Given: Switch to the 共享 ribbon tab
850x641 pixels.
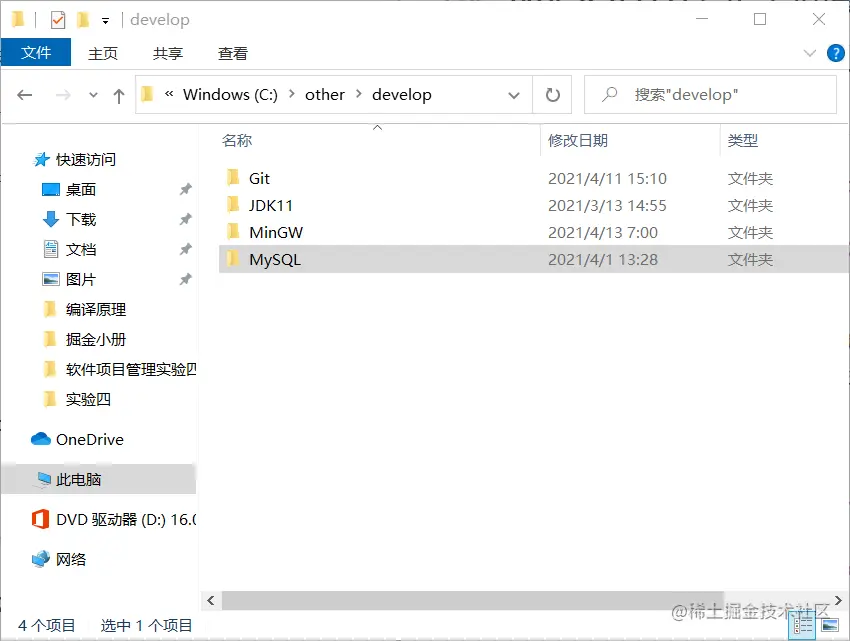Looking at the screenshot, I should coord(168,53).
